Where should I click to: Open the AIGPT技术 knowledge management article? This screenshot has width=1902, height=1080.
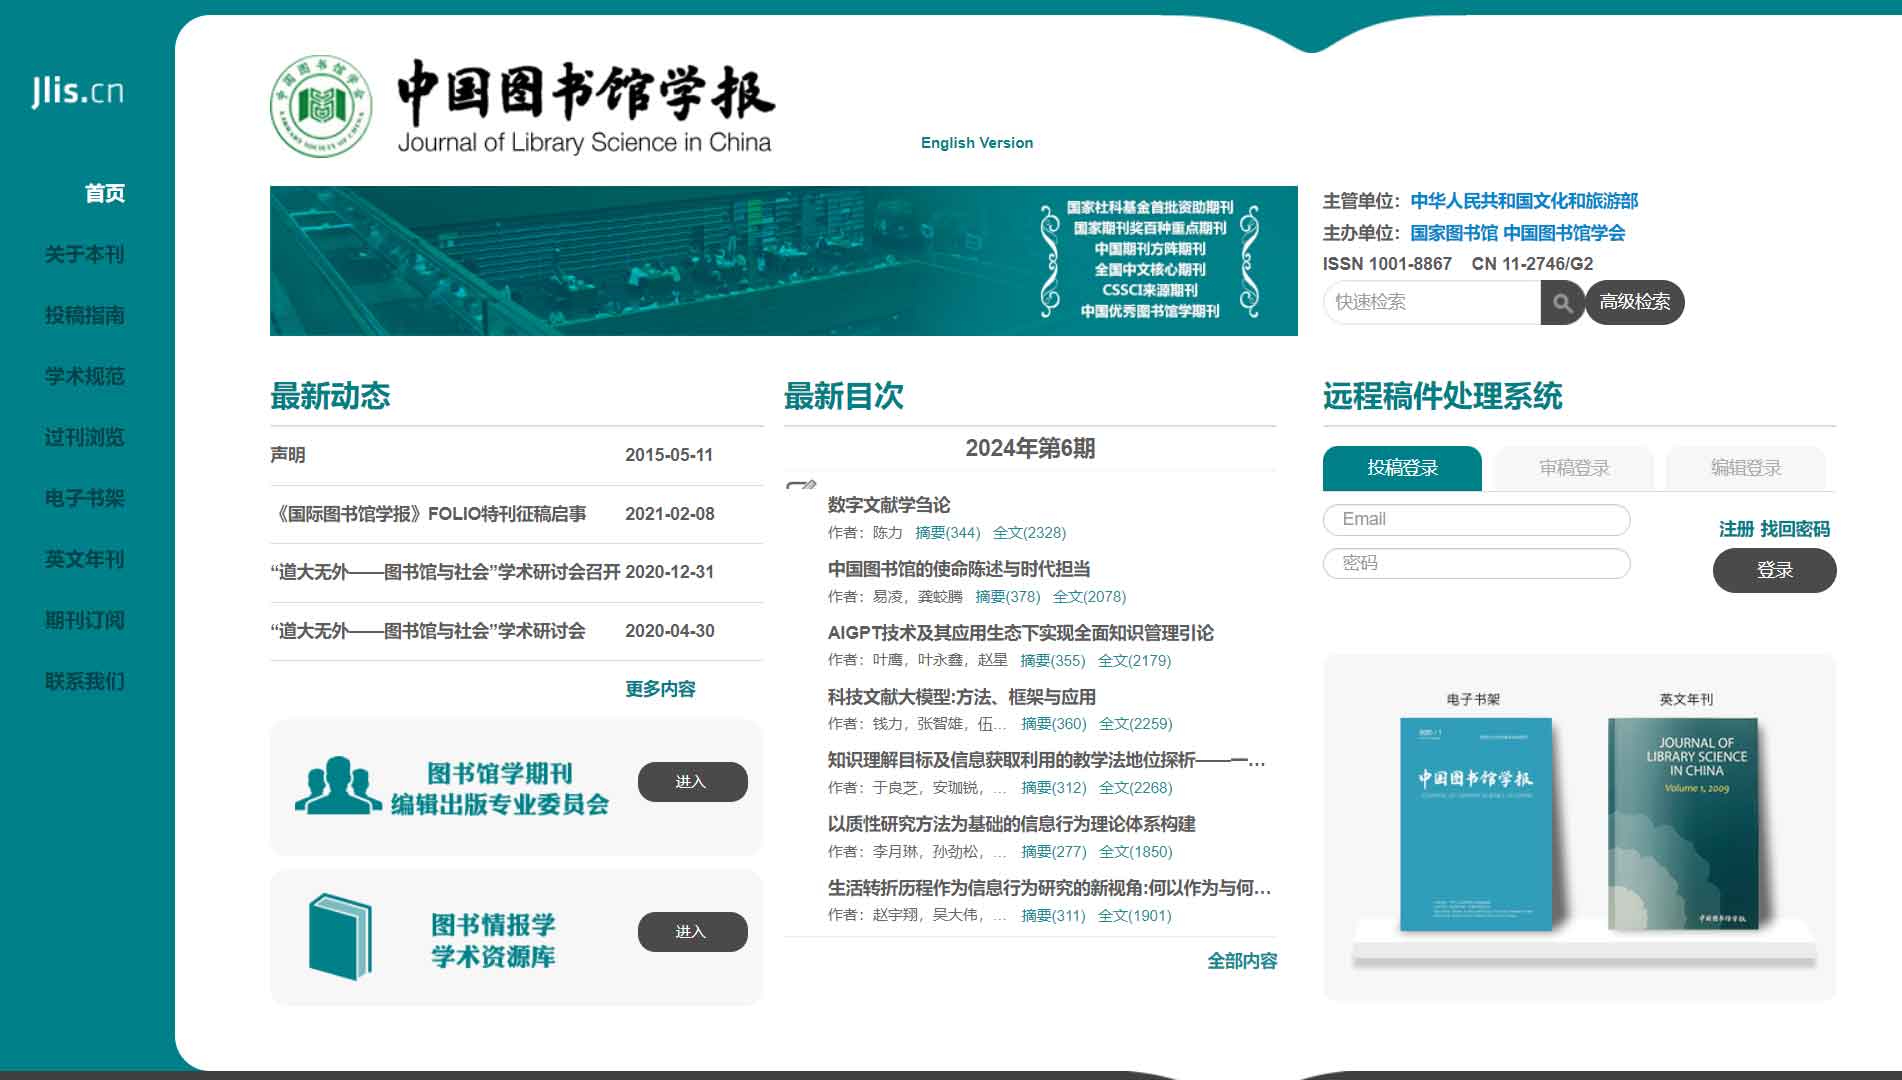1020,633
